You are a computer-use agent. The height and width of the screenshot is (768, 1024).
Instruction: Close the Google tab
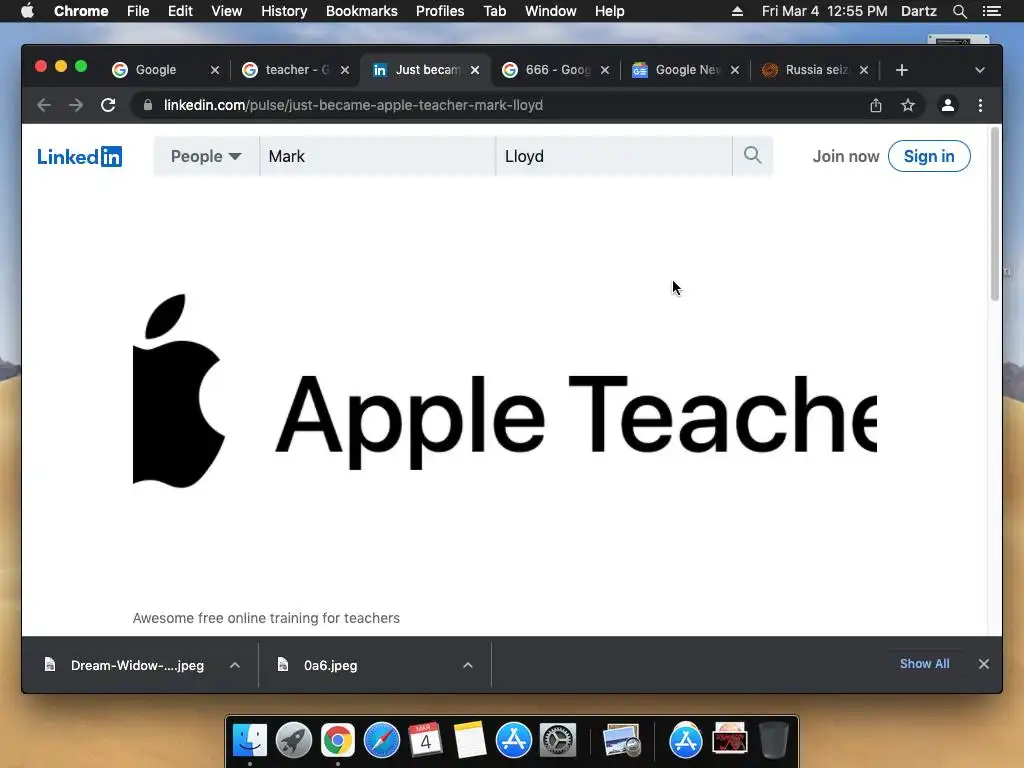(215, 70)
